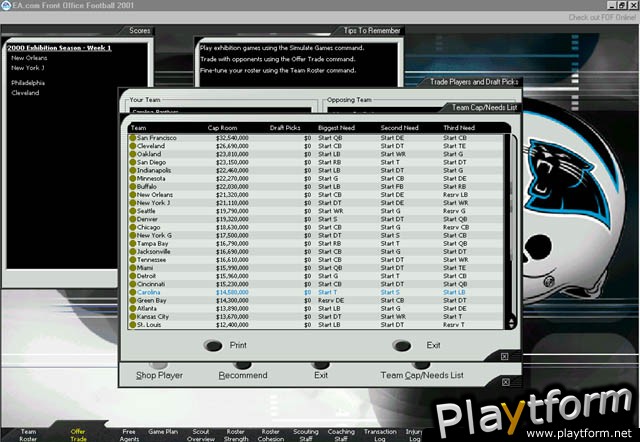Click the Third Need column header

pyautogui.click(x=459, y=128)
